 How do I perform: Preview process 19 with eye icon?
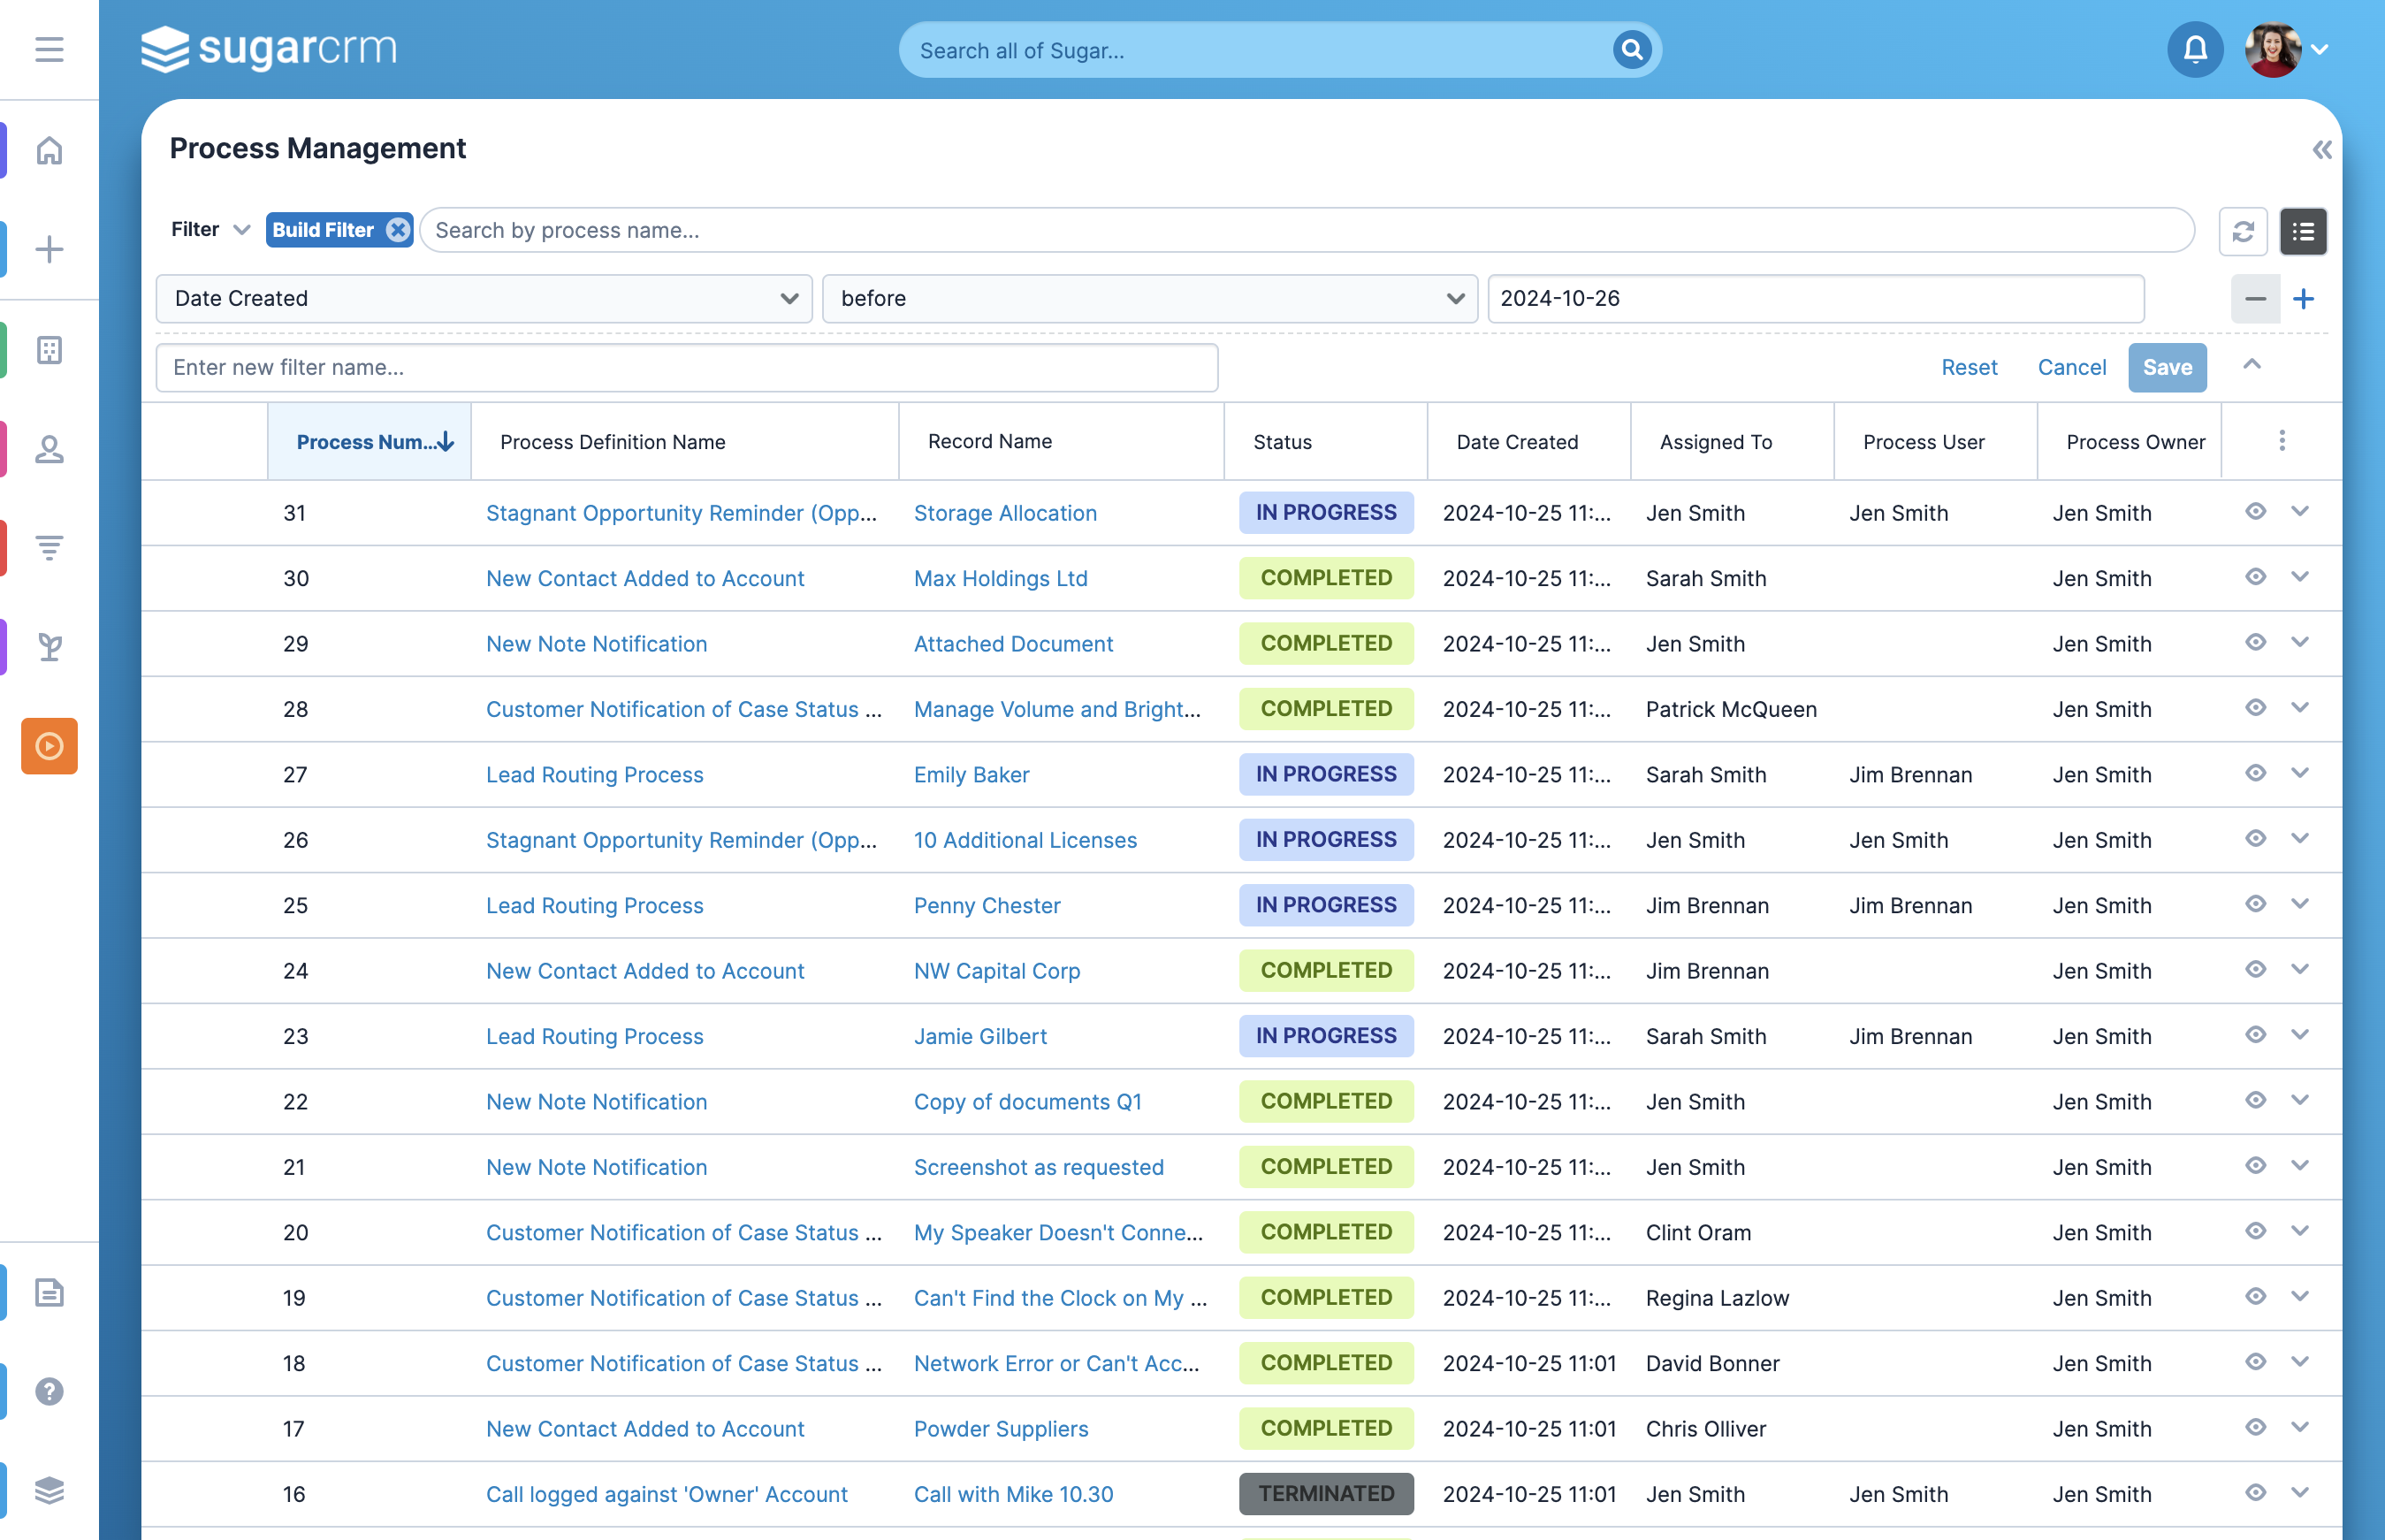pyautogui.click(x=2255, y=1297)
